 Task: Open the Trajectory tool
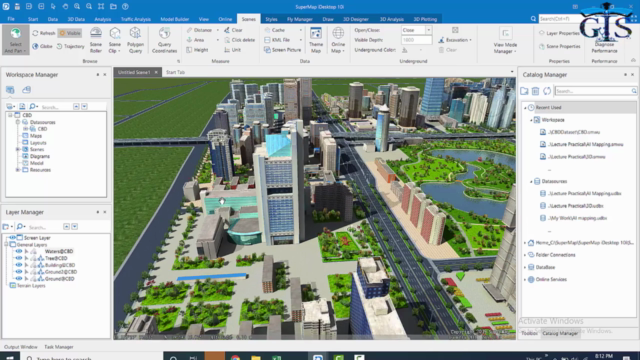[x=71, y=47]
